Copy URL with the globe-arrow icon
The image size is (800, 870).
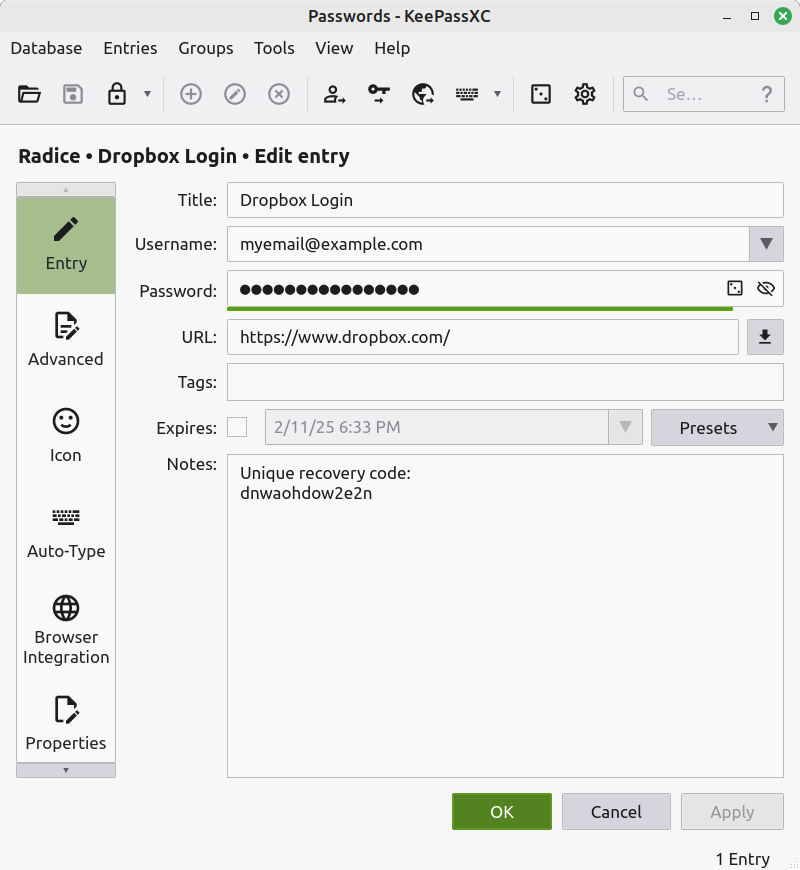point(423,94)
